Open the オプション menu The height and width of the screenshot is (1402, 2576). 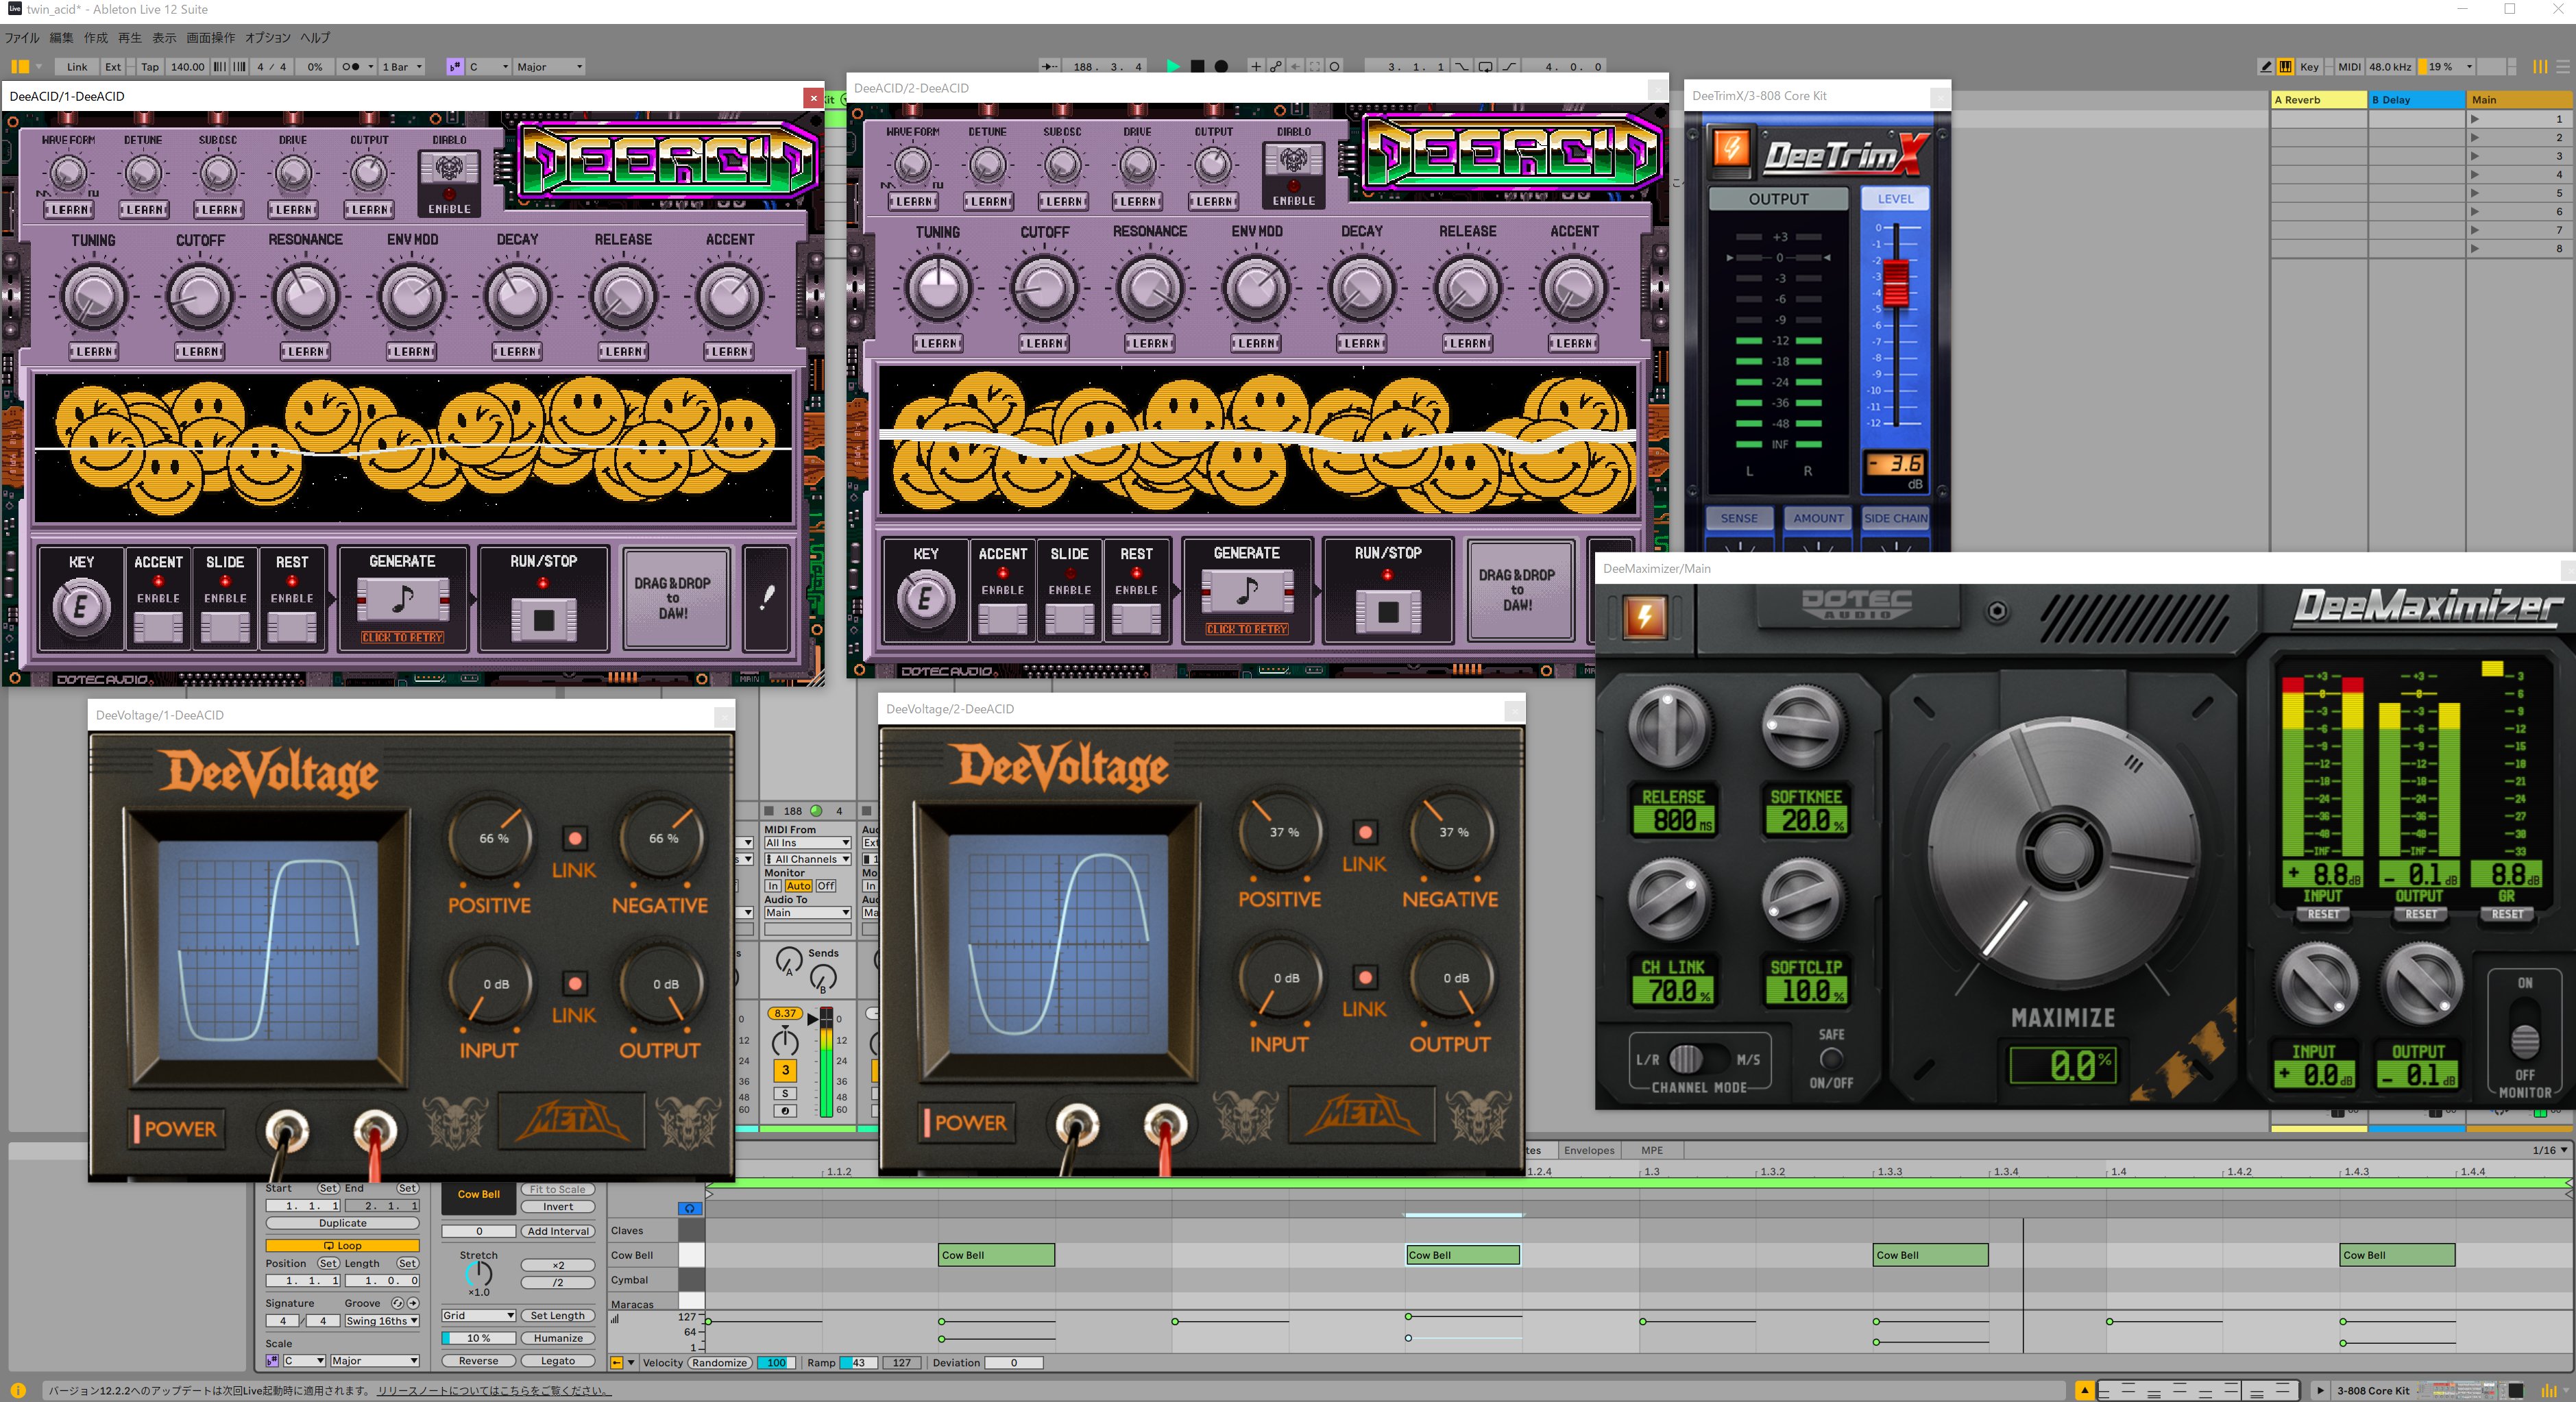click(267, 38)
